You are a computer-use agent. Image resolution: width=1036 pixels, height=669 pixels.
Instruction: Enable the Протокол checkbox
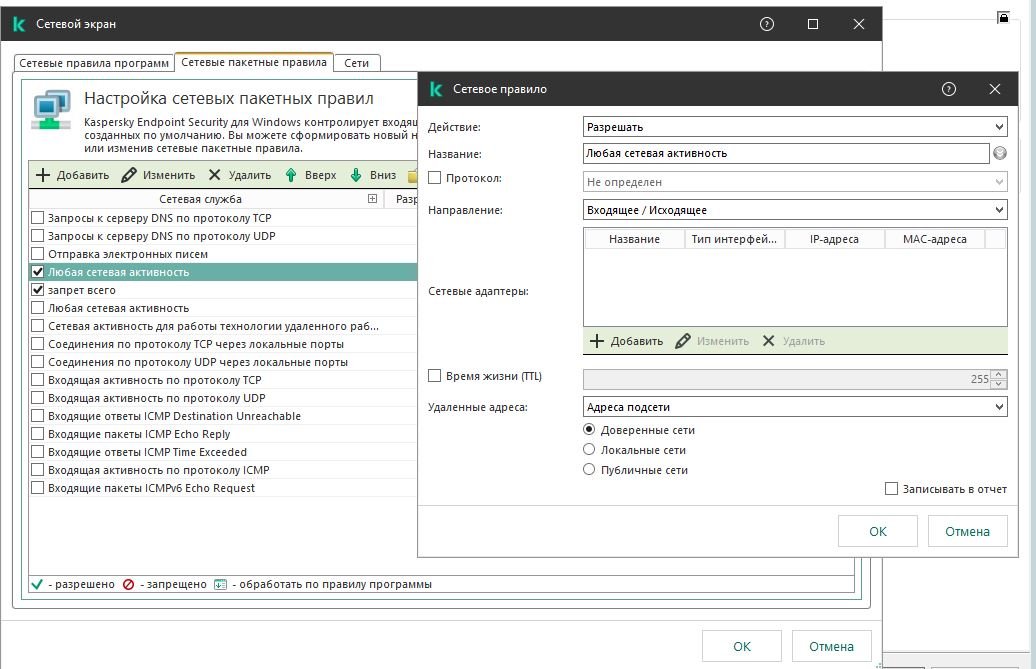tap(435, 178)
